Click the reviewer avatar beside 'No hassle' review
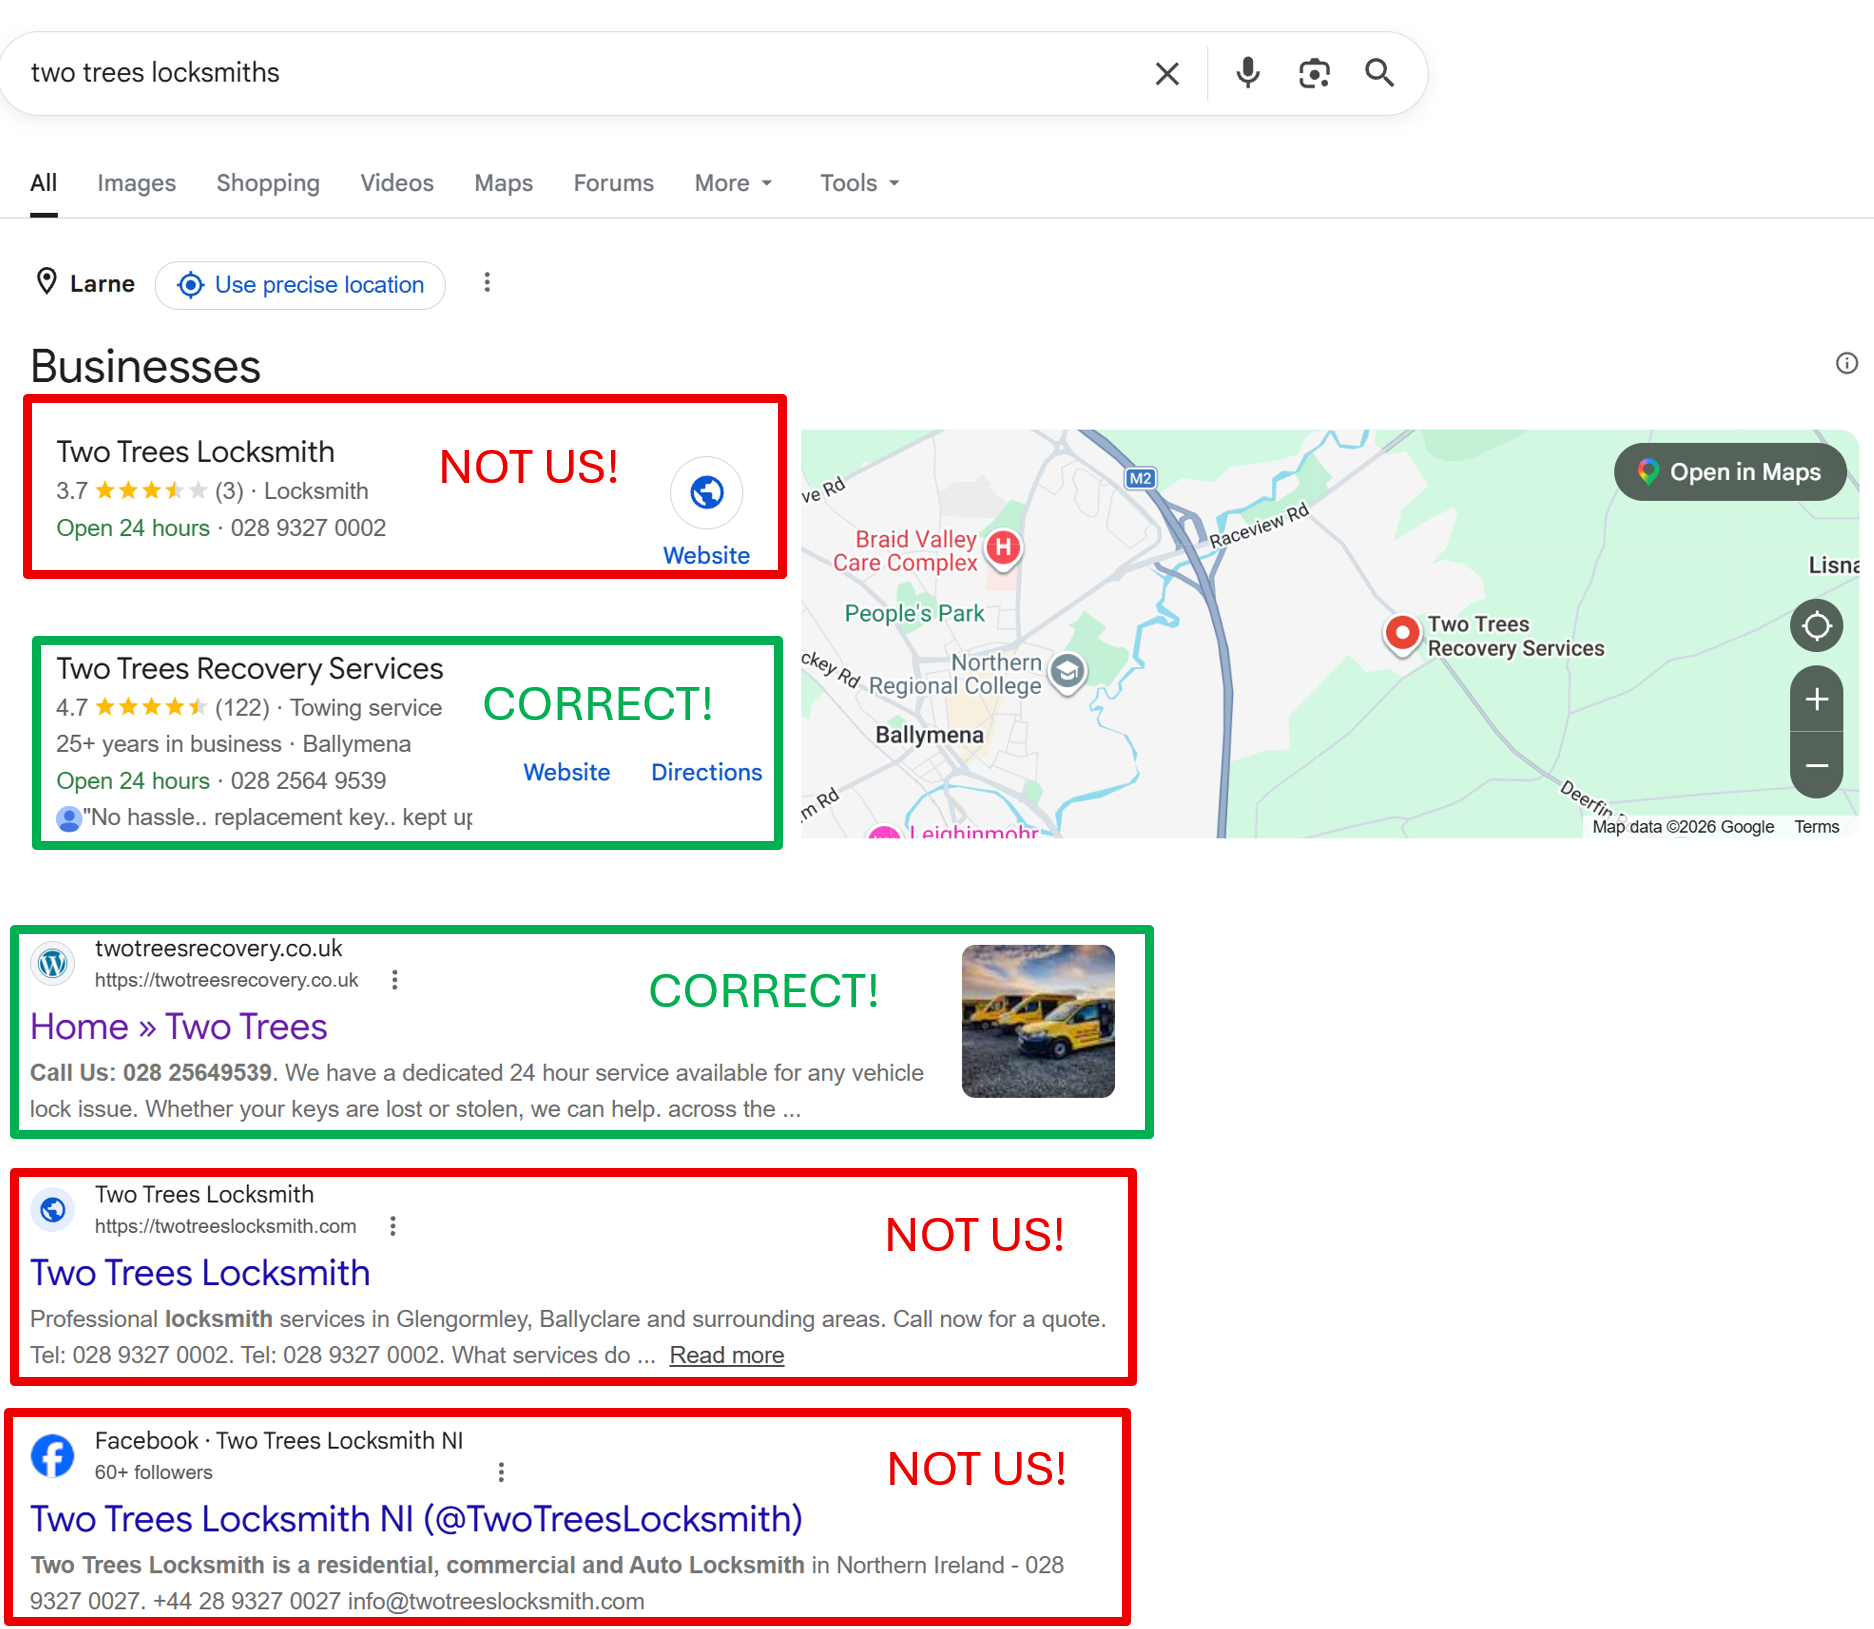The width and height of the screenshot is (1874, 1629). pyautogui.click(x=69, y=818)
